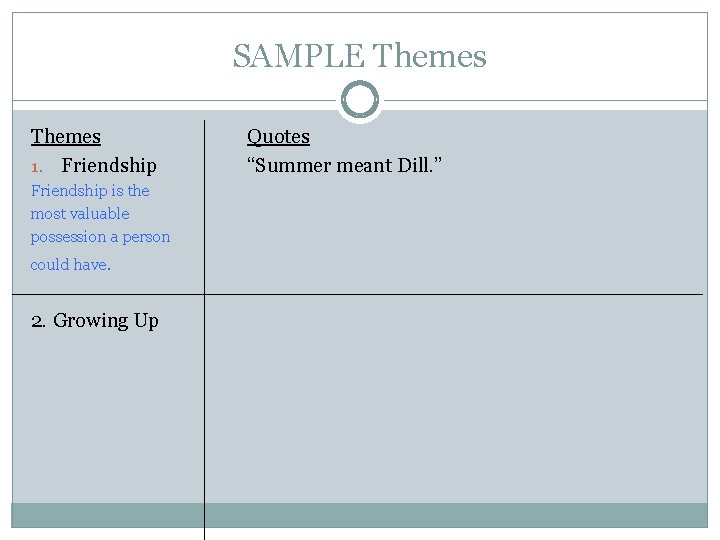
Task: Click the red number 1 list marker
Action: [37, 167]
